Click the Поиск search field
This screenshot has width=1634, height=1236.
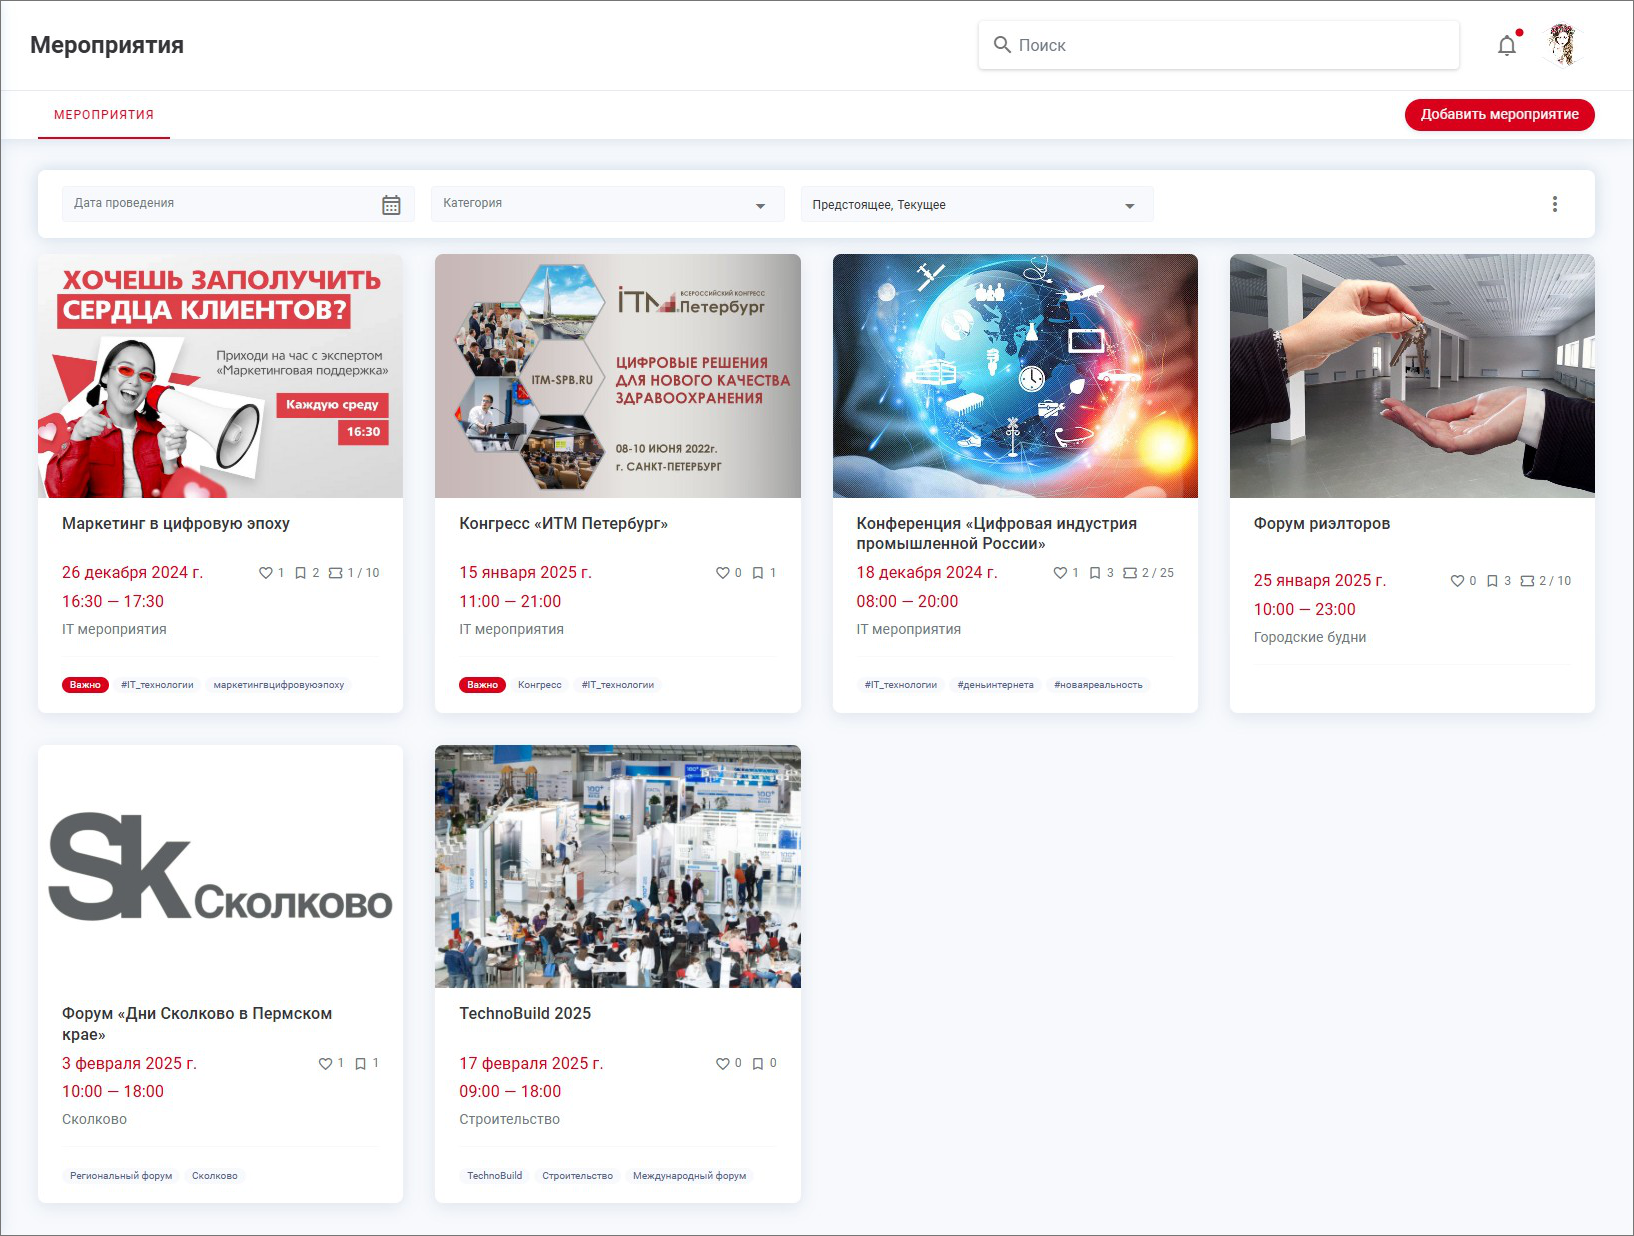(1218, 45)
